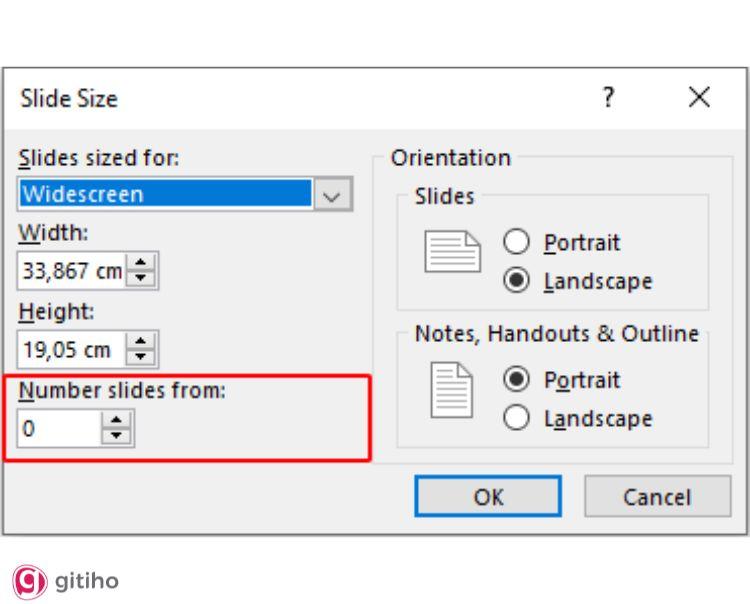This screenshot has width=750, height=604.
Task: Close the Slide Size dialog
Action: pos(700,98)
